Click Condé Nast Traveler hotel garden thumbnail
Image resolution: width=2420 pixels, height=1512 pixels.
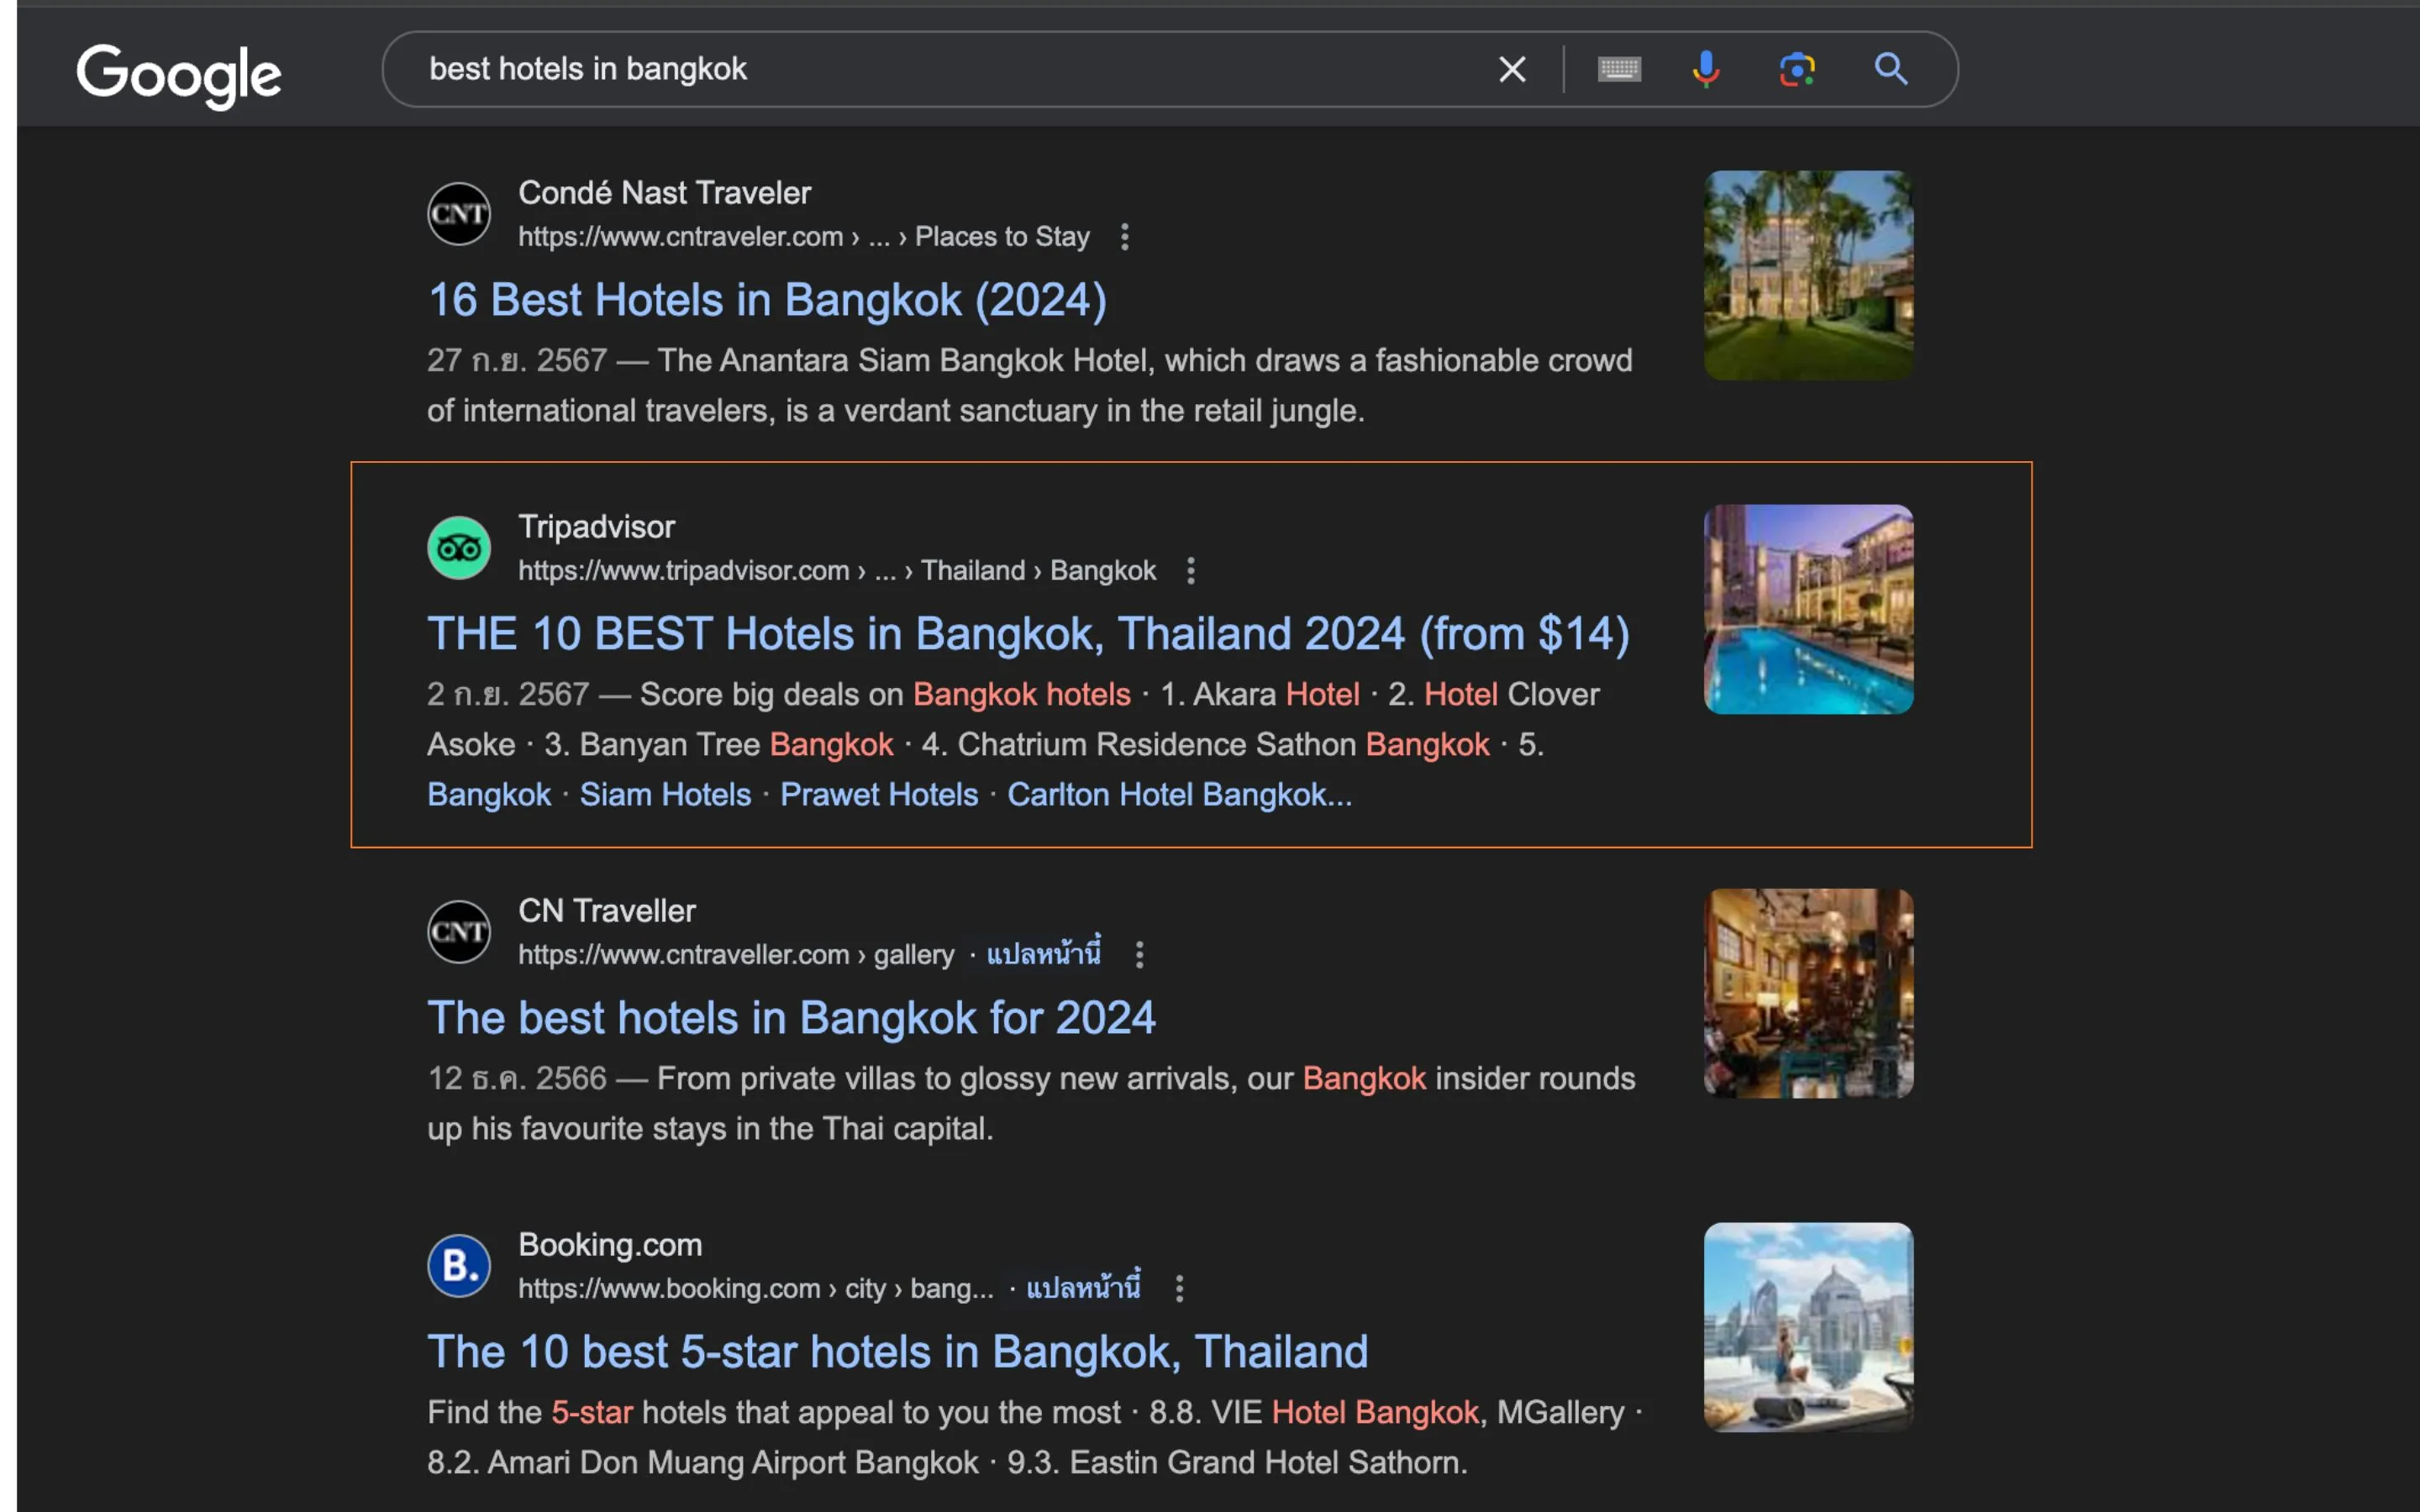pyautogui.click(x=1808, y=275)
